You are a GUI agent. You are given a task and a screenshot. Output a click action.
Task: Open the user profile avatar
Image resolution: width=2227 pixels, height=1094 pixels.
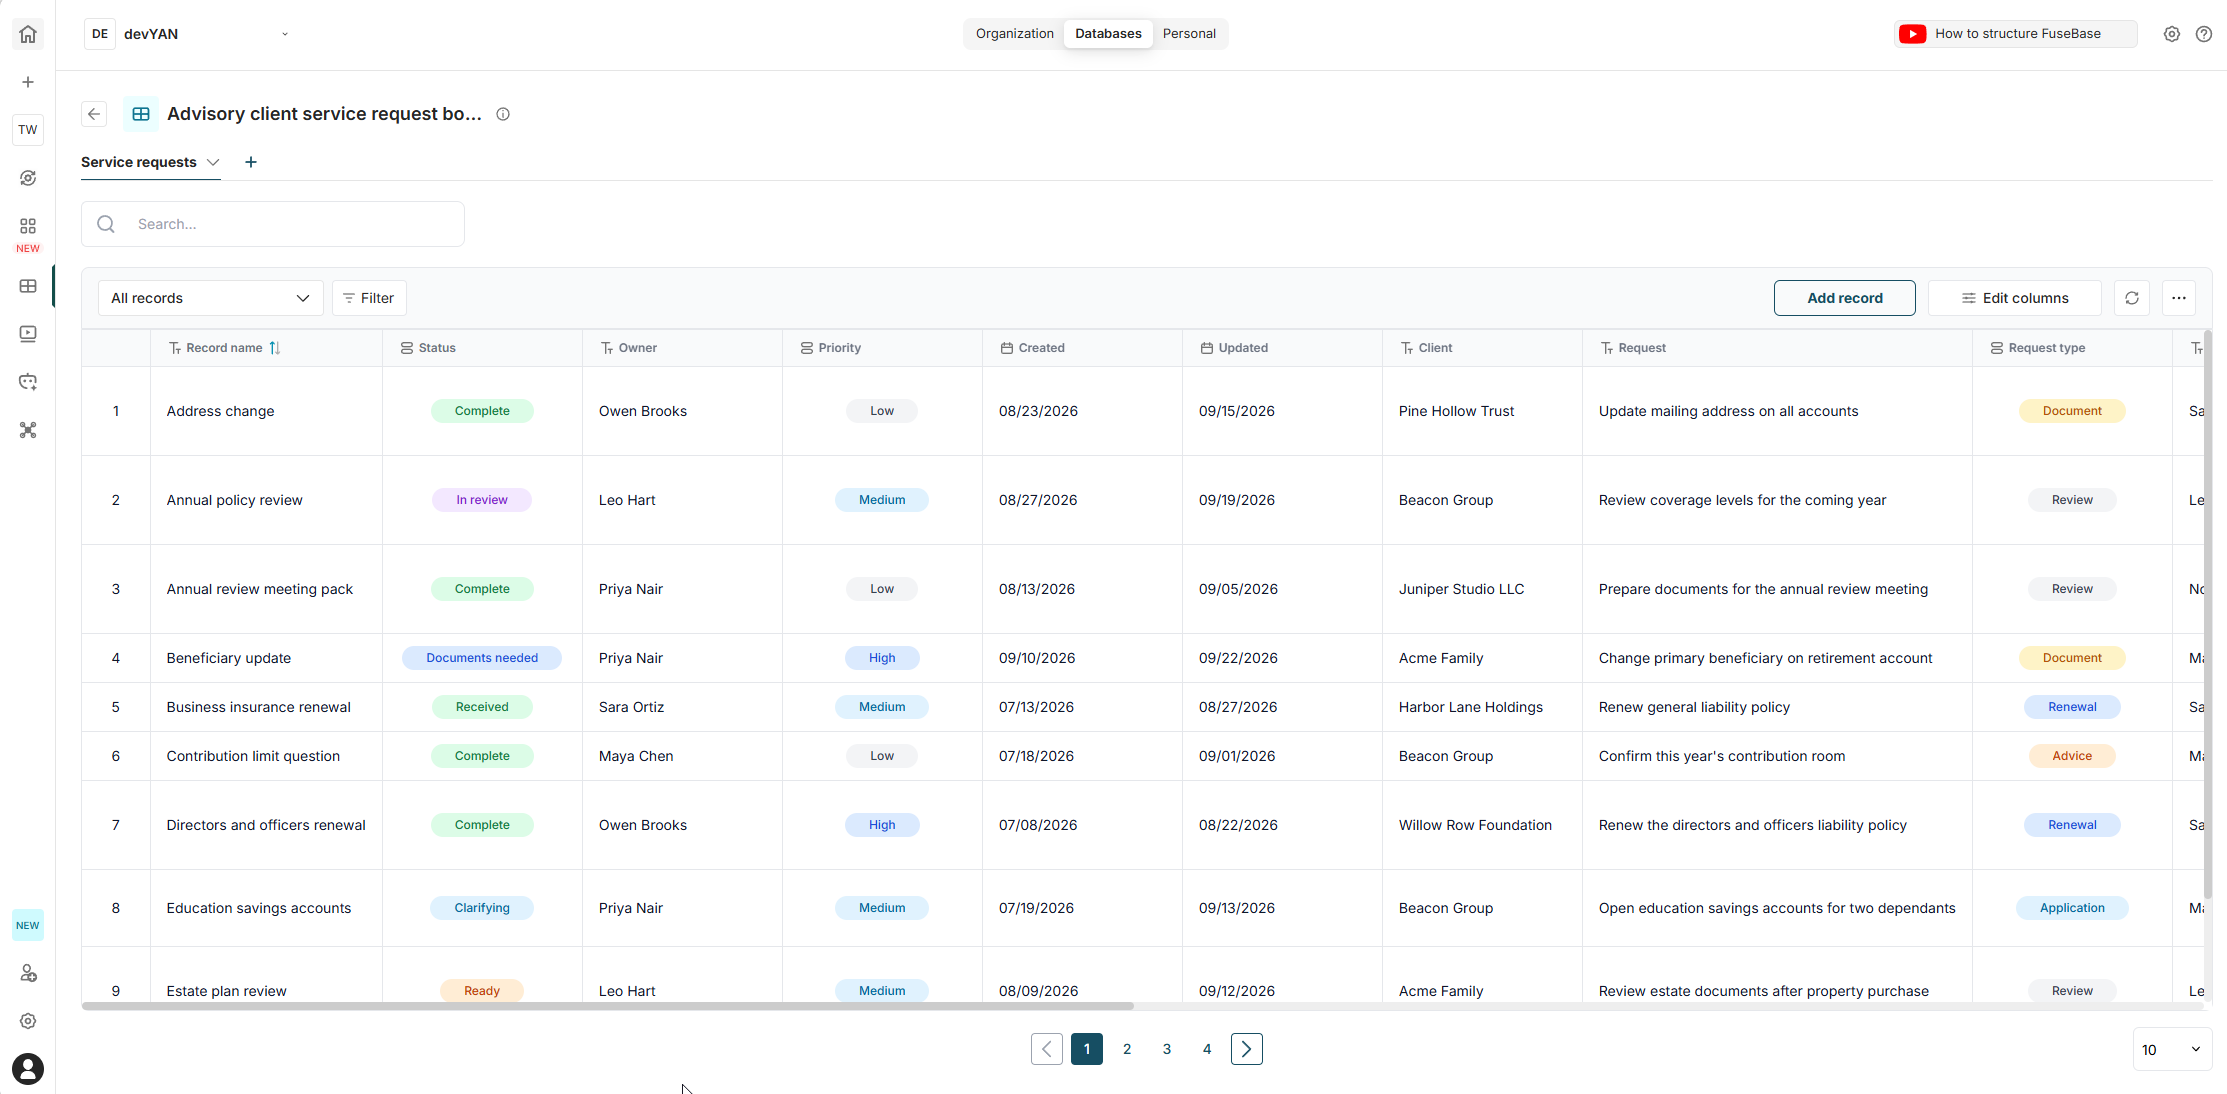pos(28,1069)
